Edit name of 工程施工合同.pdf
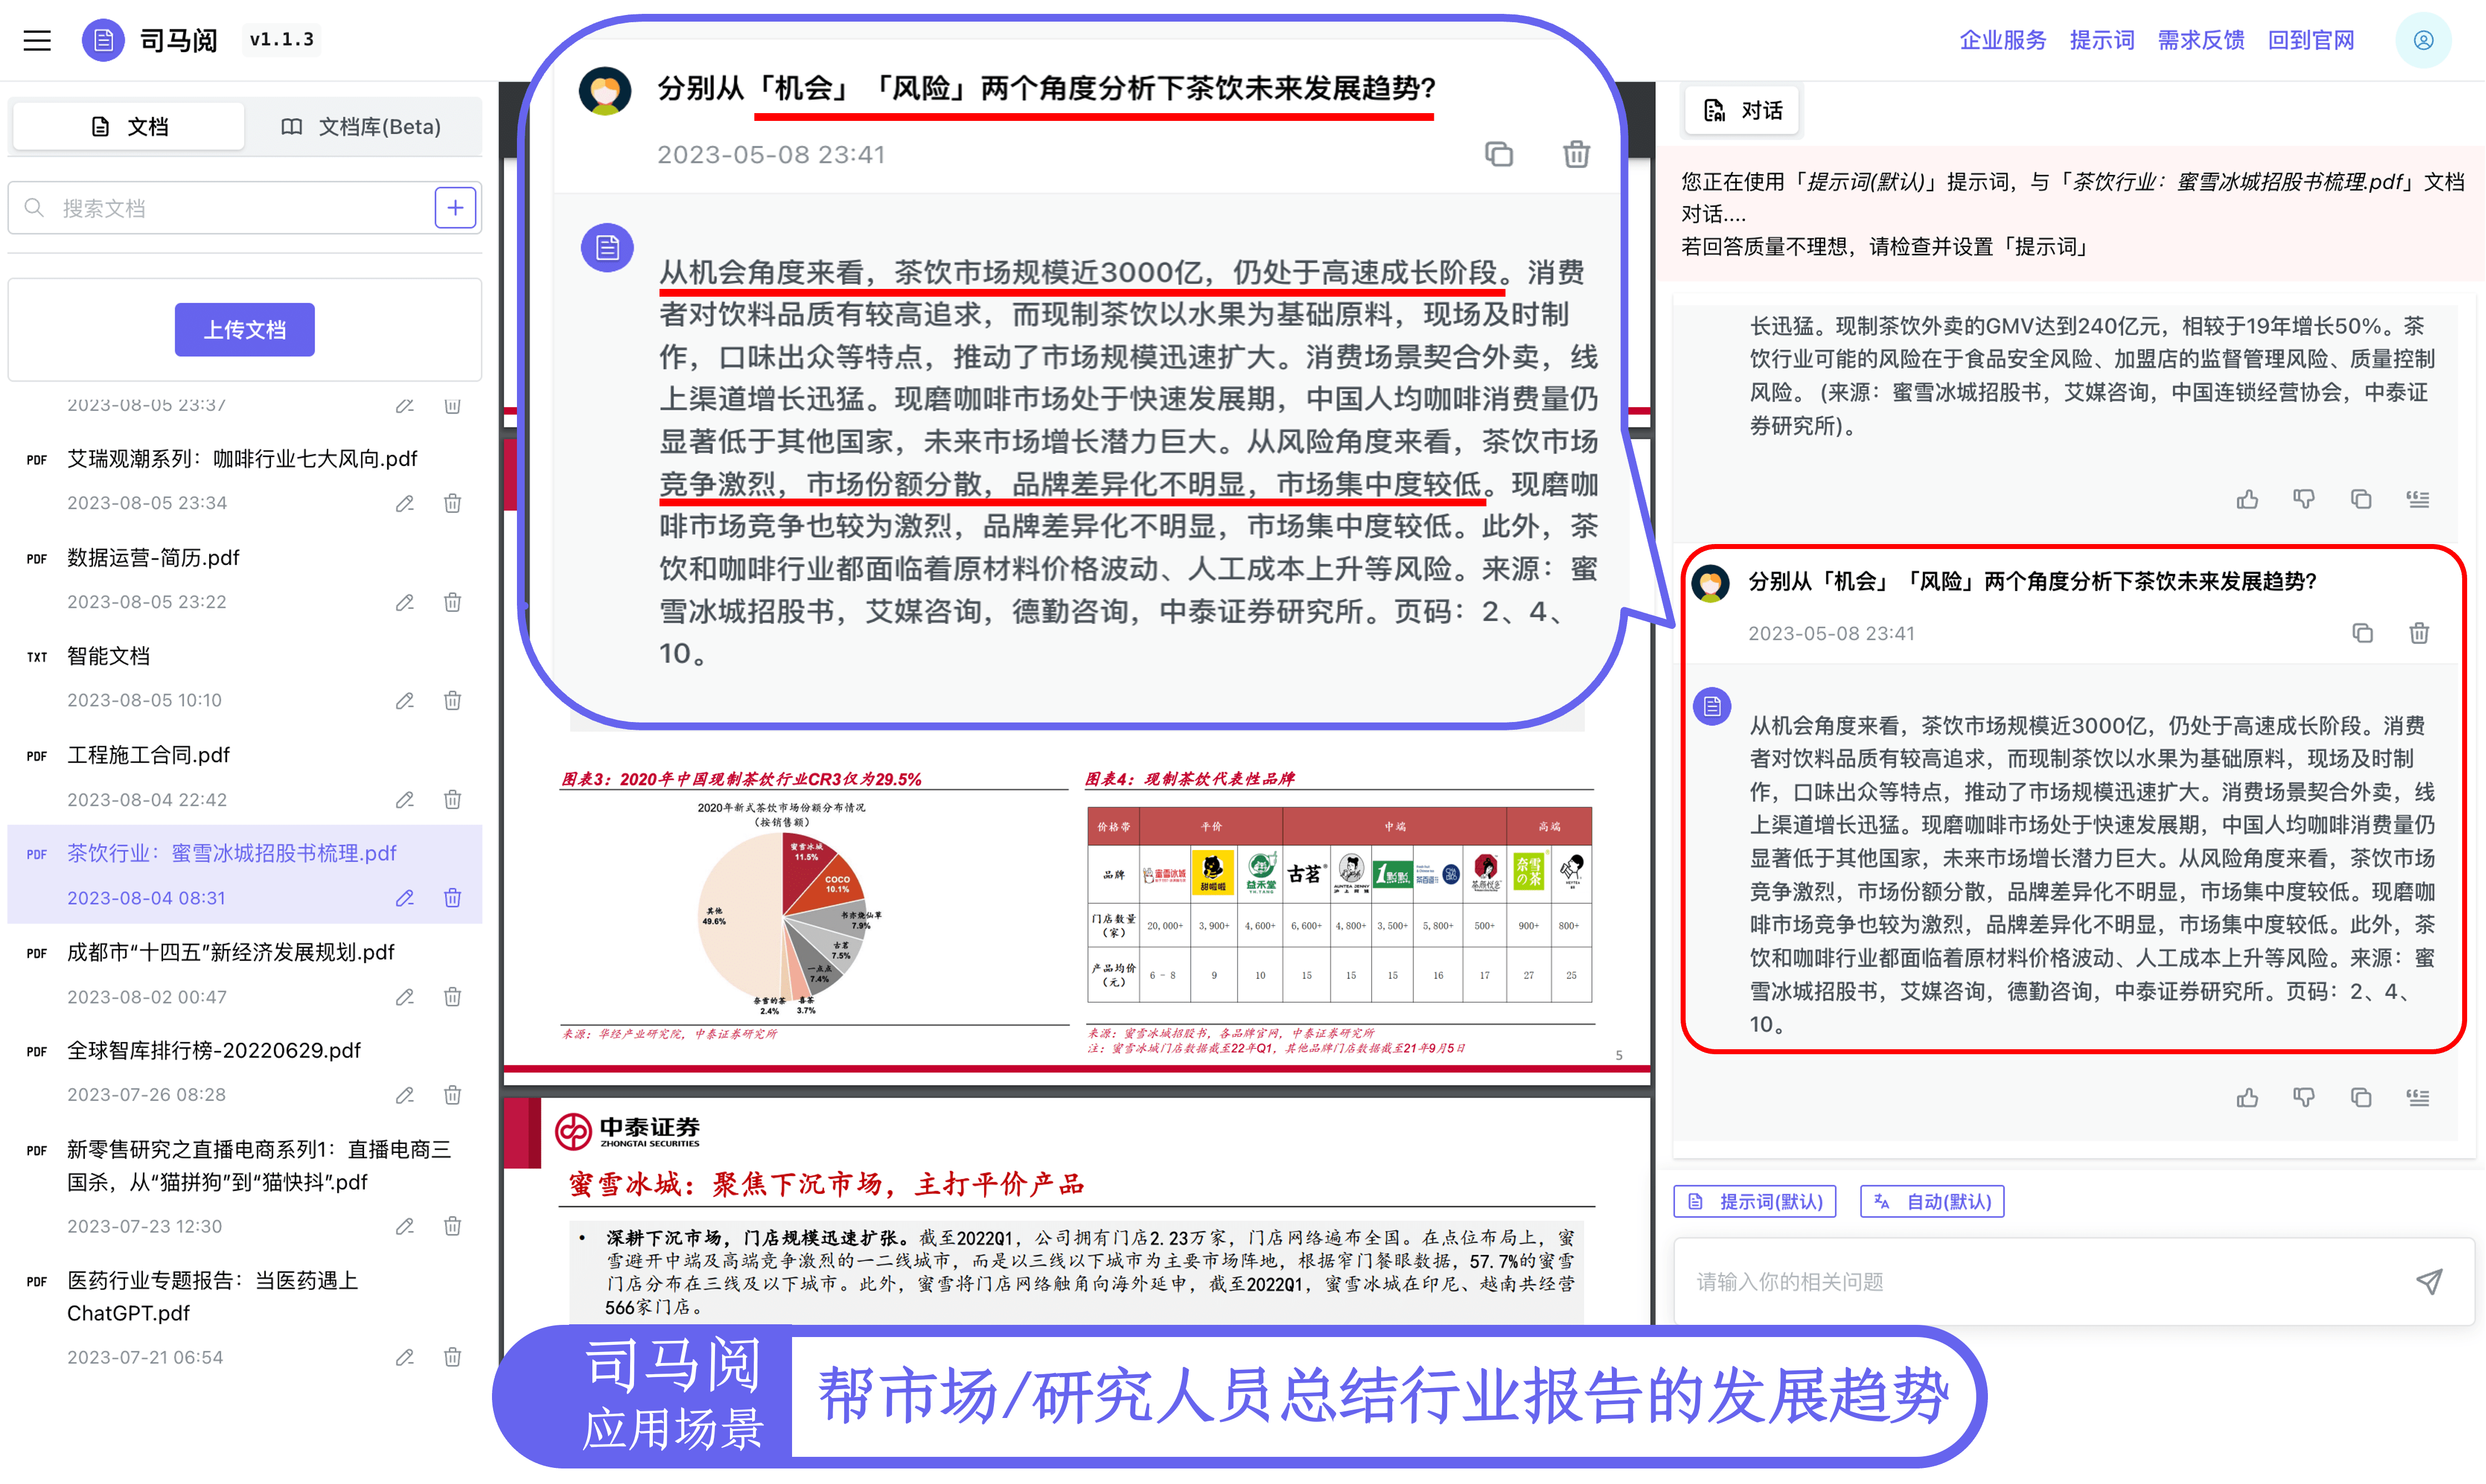 coord(404,799)
